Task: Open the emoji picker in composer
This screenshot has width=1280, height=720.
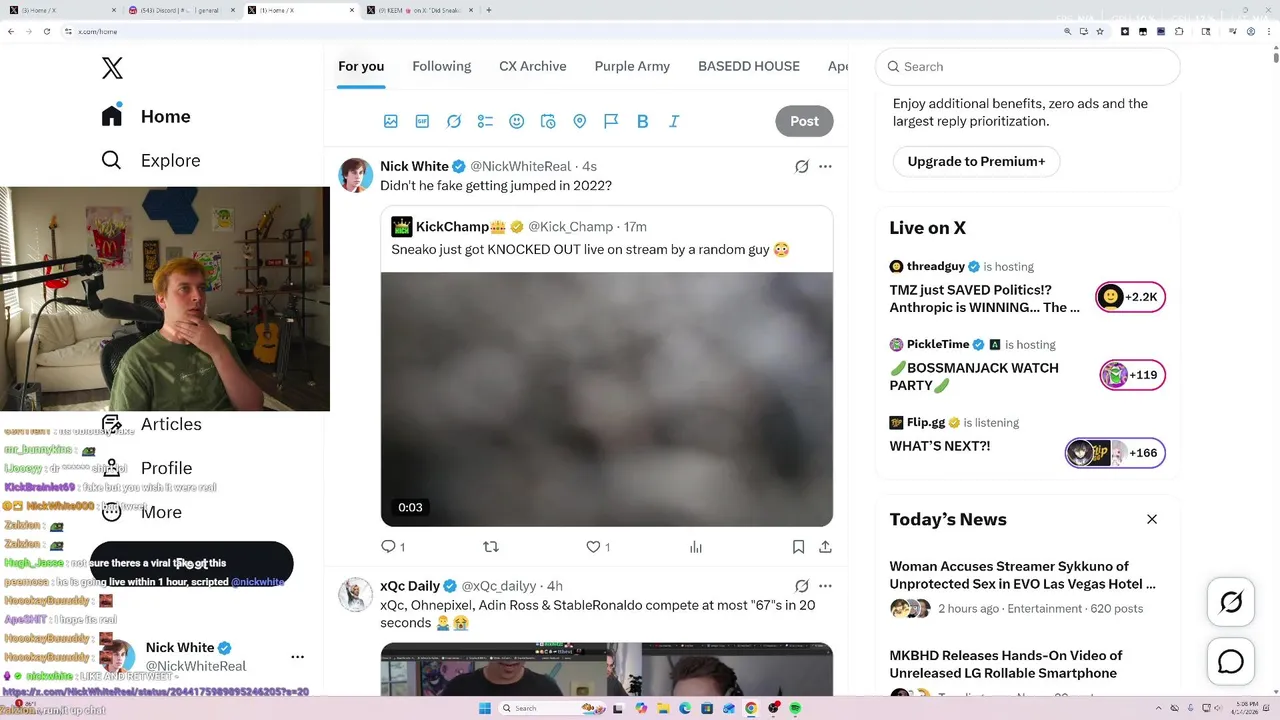Action: (517, 121)
